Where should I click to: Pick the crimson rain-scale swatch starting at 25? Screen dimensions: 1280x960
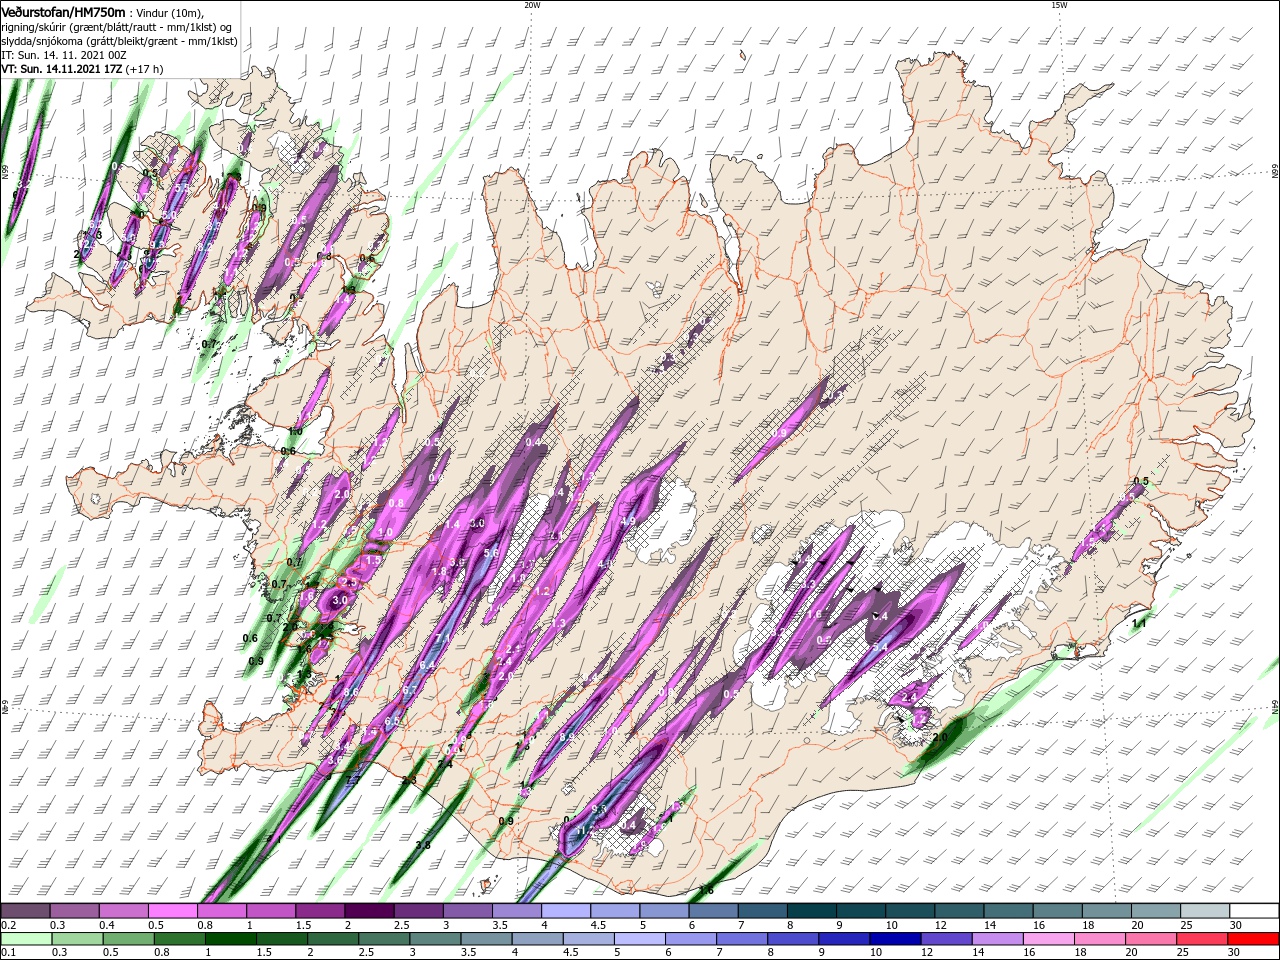pyautogui.click(x=1202, y=939)
